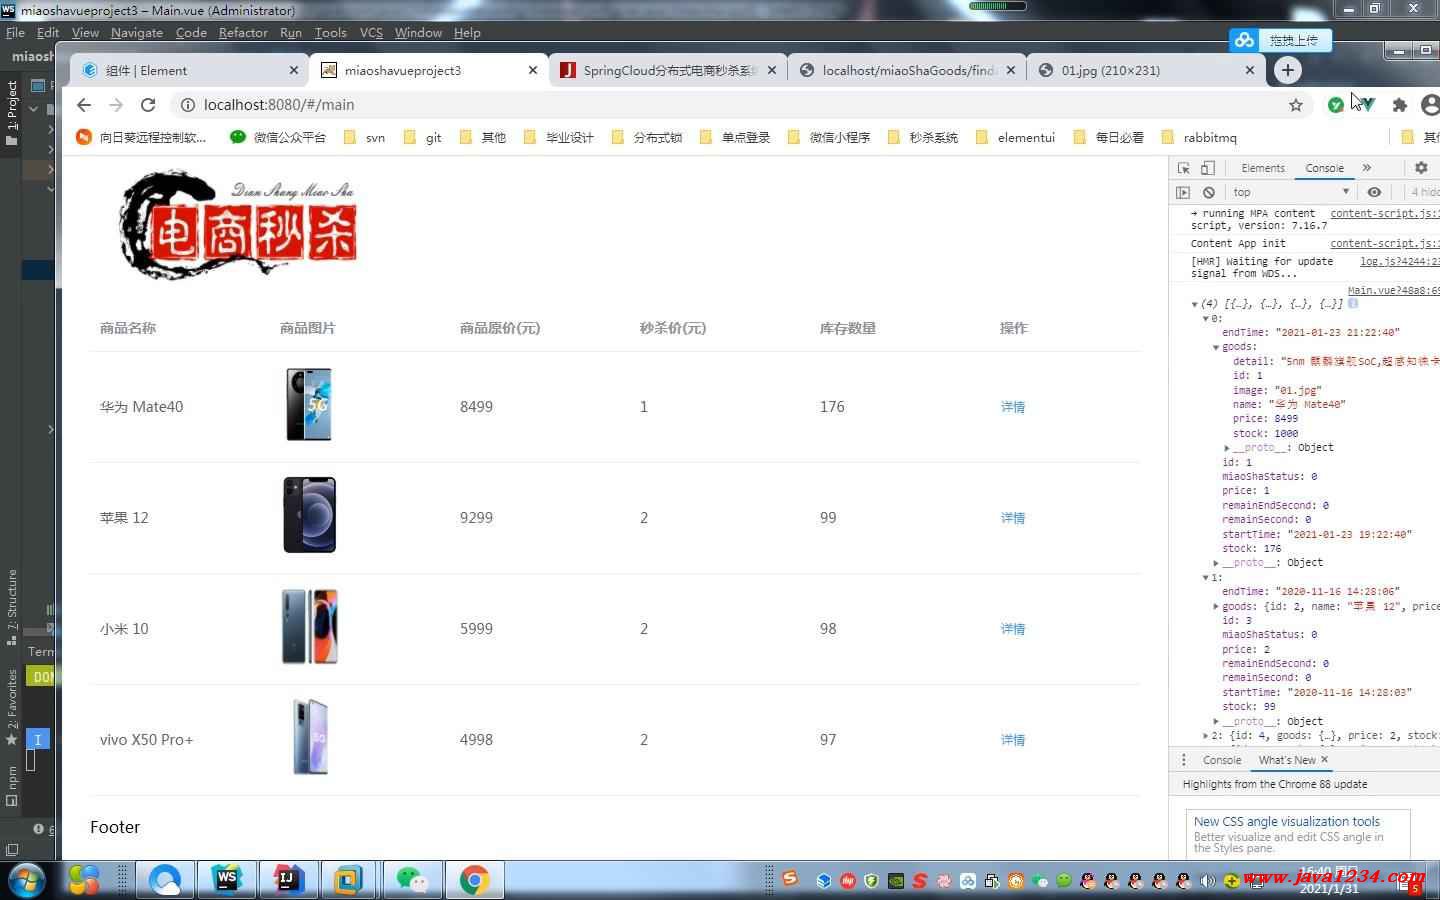
Task: Open the details link for 华为 Mate40
Action: tap(1013, 407)
